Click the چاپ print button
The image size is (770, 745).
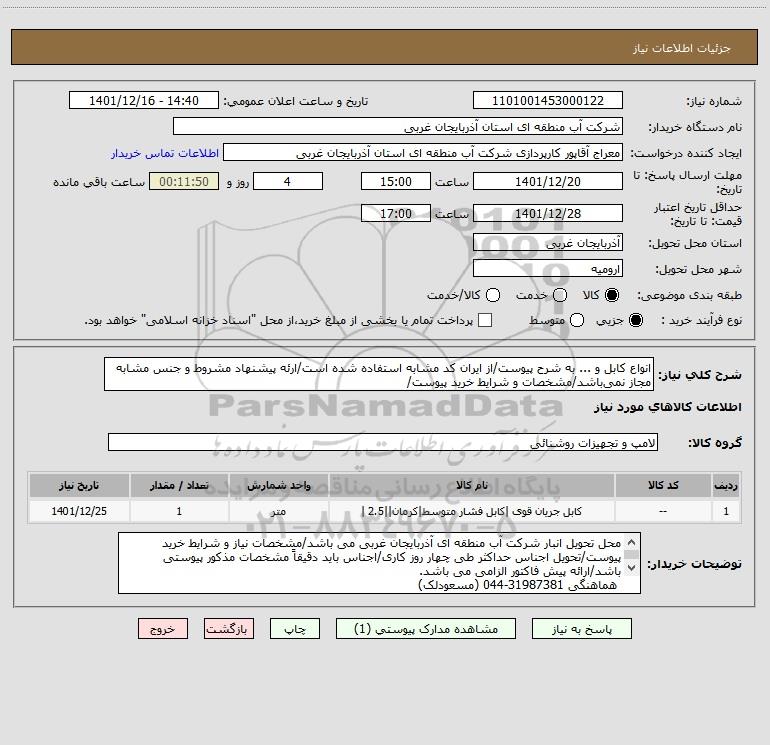tap(295, 629)
